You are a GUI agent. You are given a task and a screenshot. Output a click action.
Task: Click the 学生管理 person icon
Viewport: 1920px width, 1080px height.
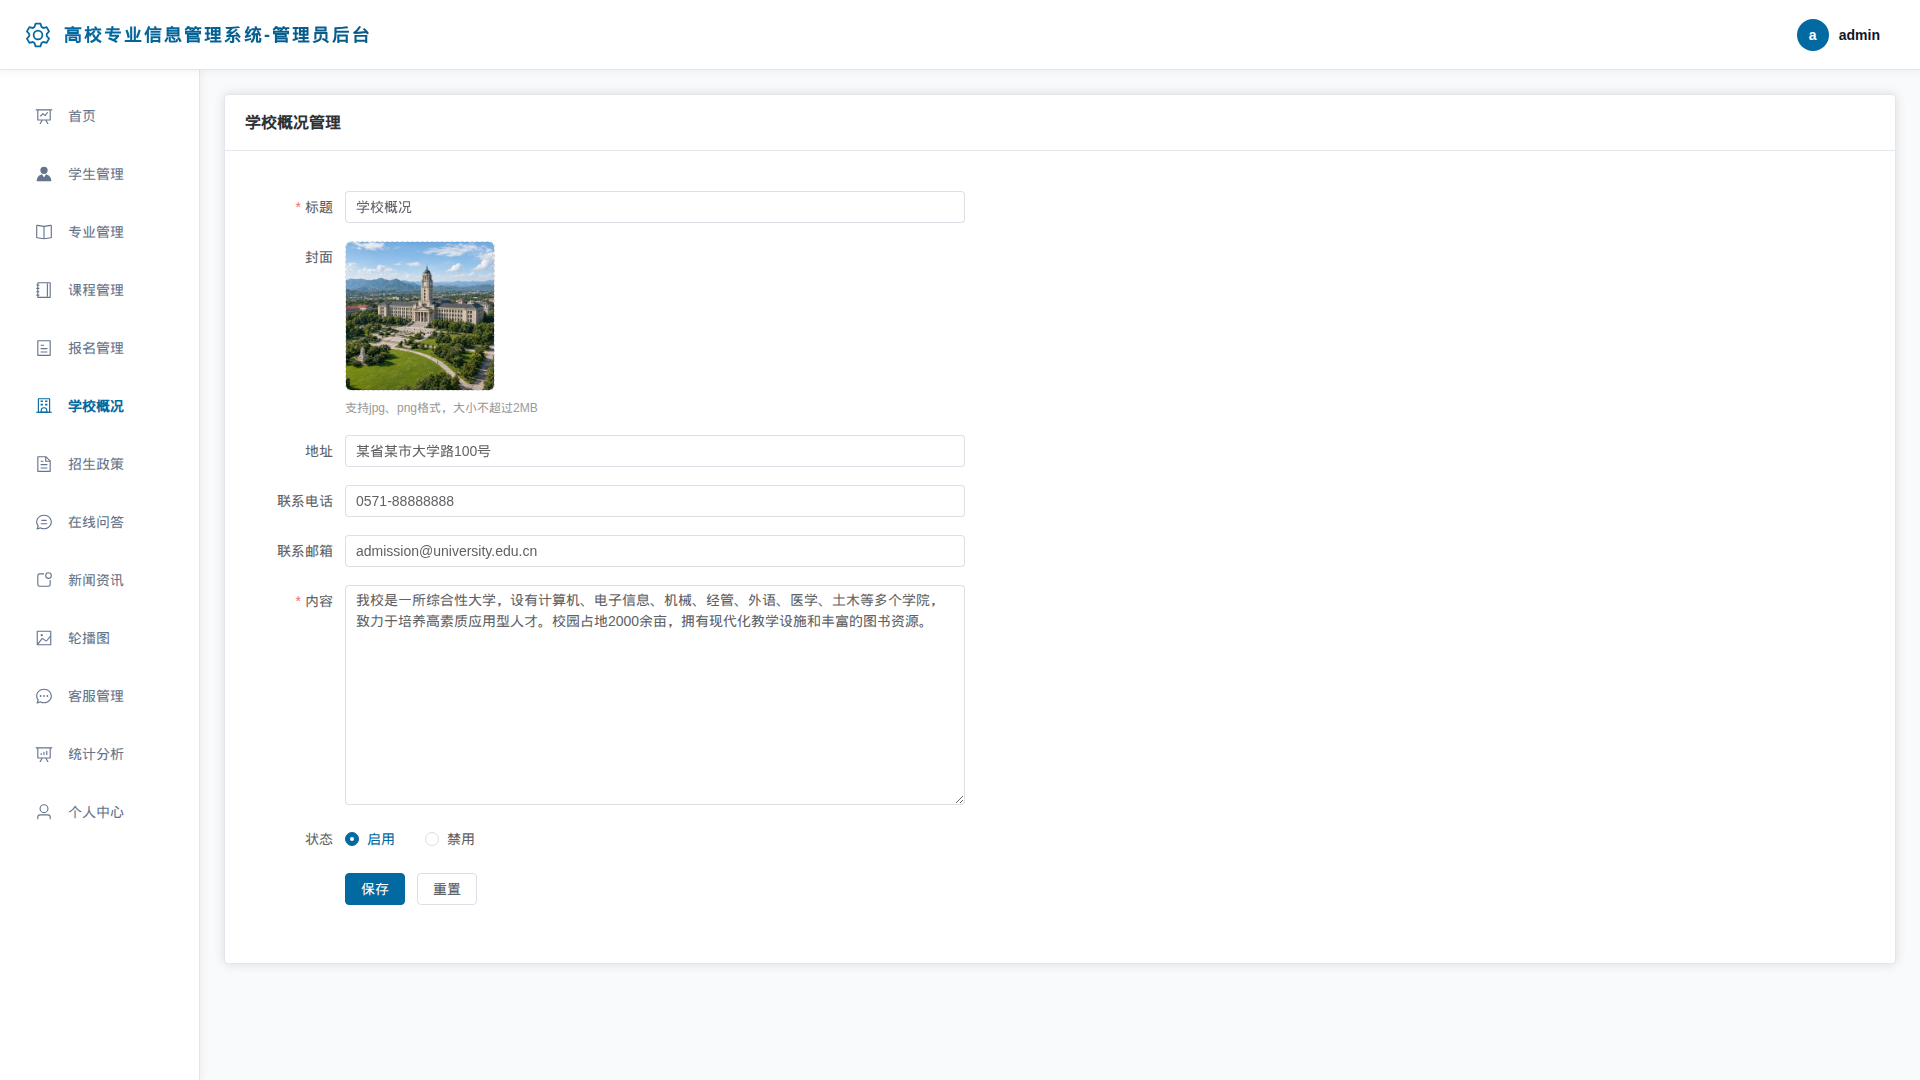tap(44, 174)
